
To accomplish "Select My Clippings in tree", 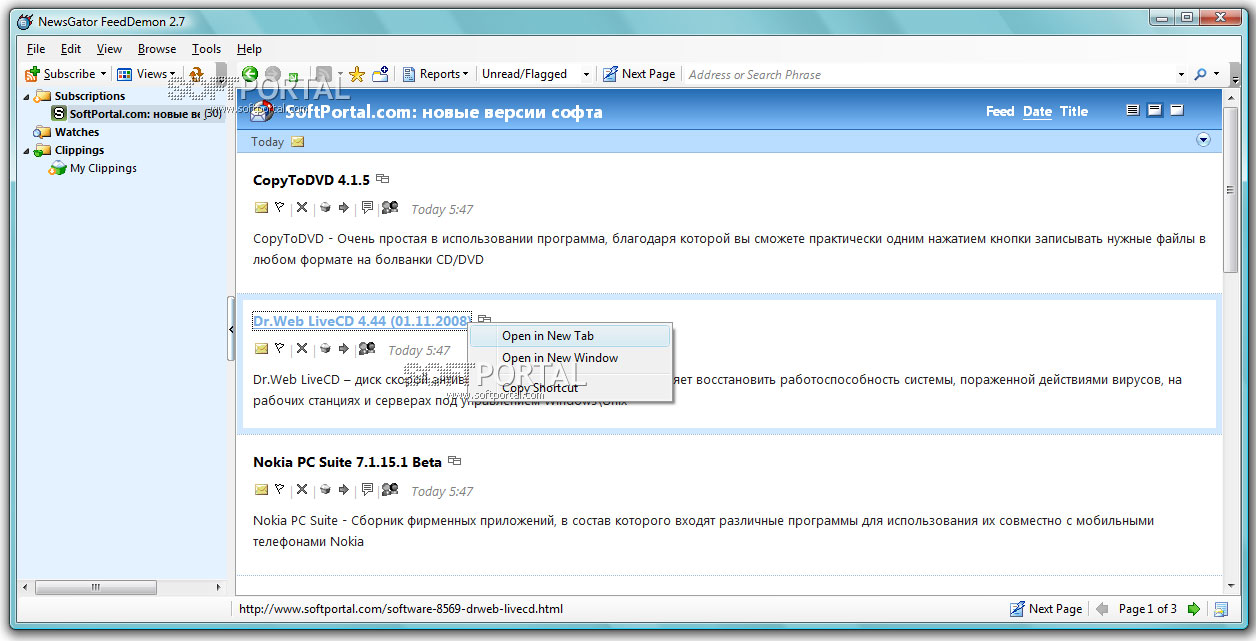I will coord(103,168).
